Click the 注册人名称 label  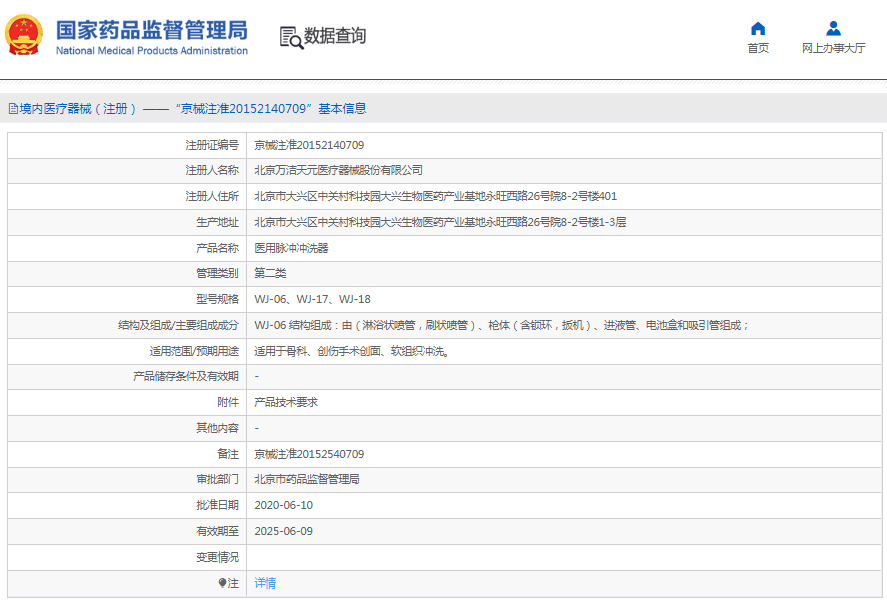(212, 170)
